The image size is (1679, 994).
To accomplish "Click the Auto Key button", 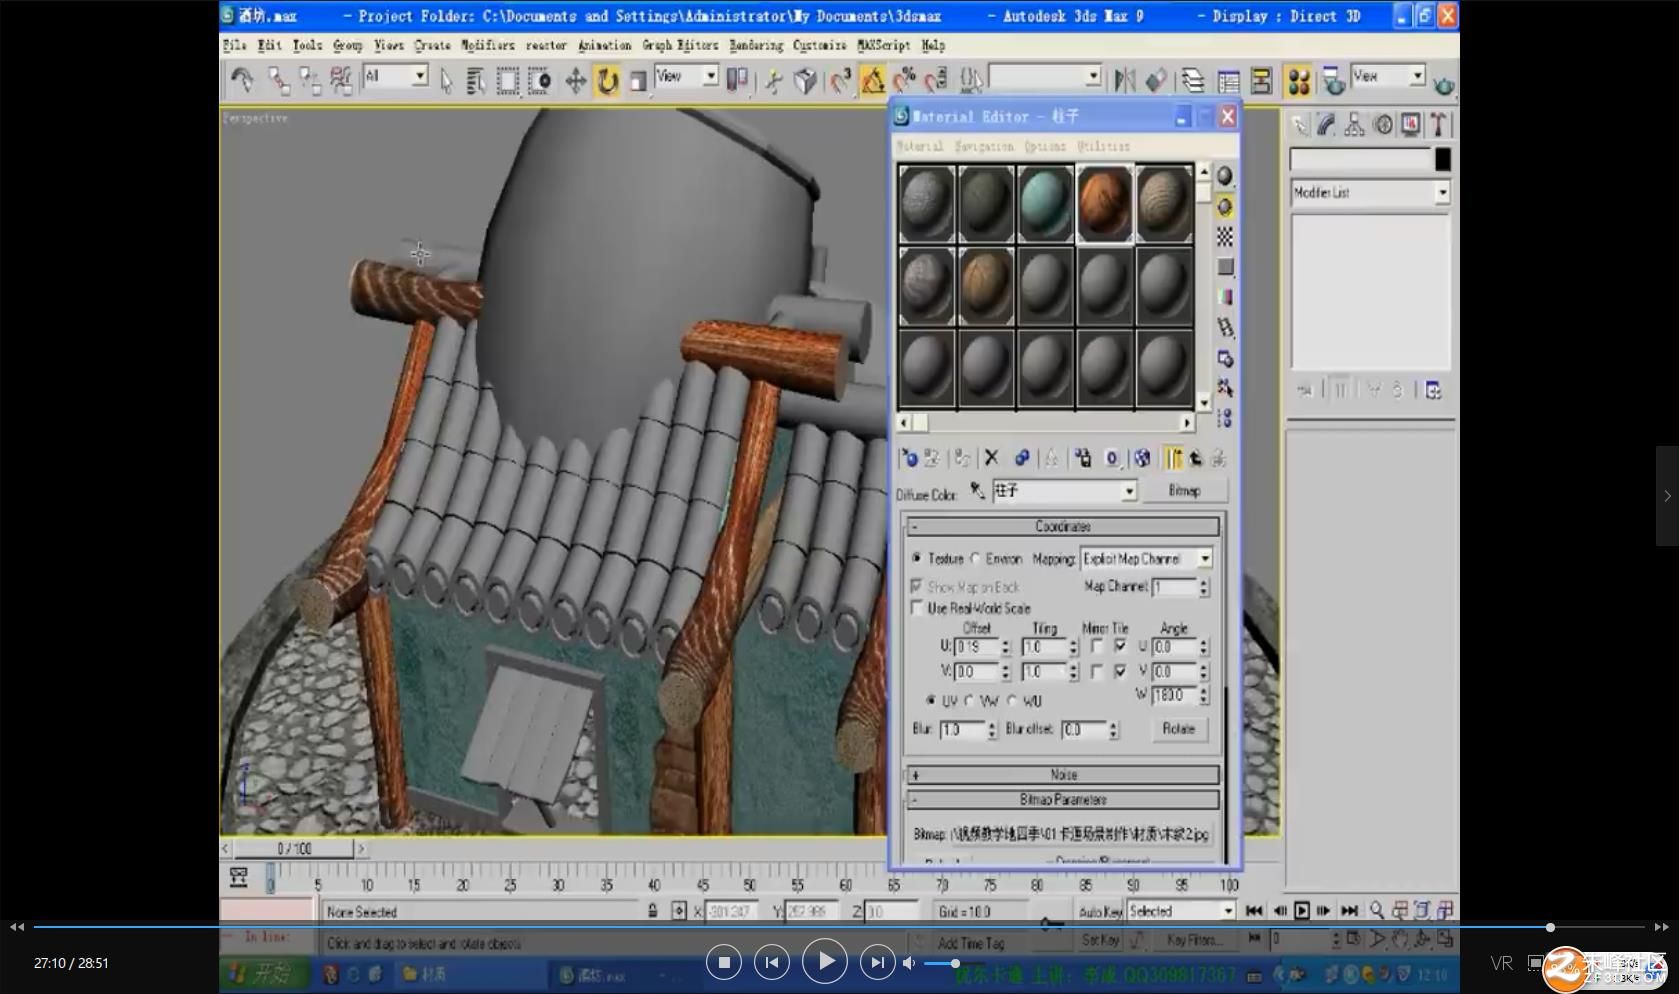I will pyautogui.click(x=1100, y=911).
